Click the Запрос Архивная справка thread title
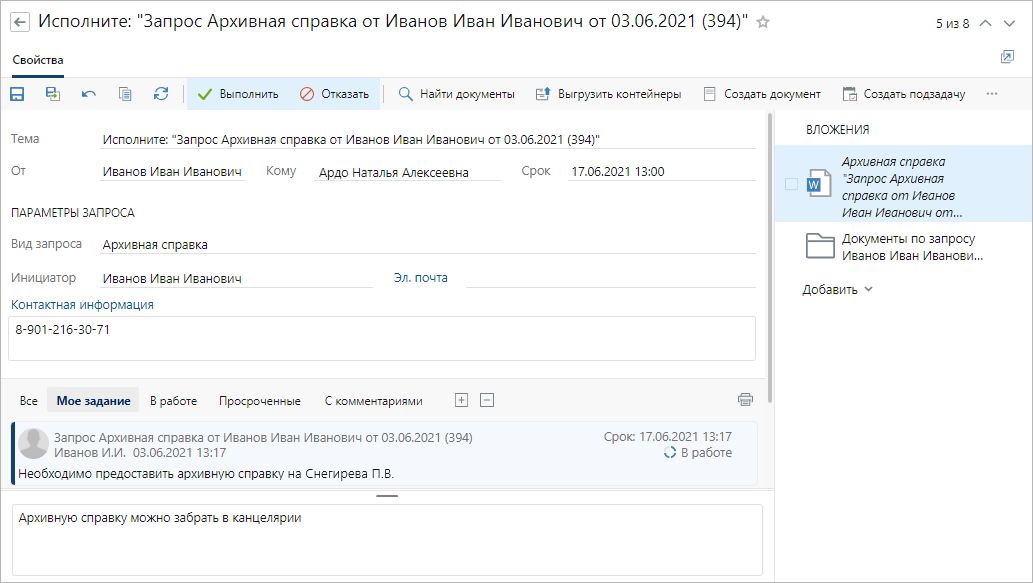Viewport: 1033px width, 583px height. coord(263,437)
